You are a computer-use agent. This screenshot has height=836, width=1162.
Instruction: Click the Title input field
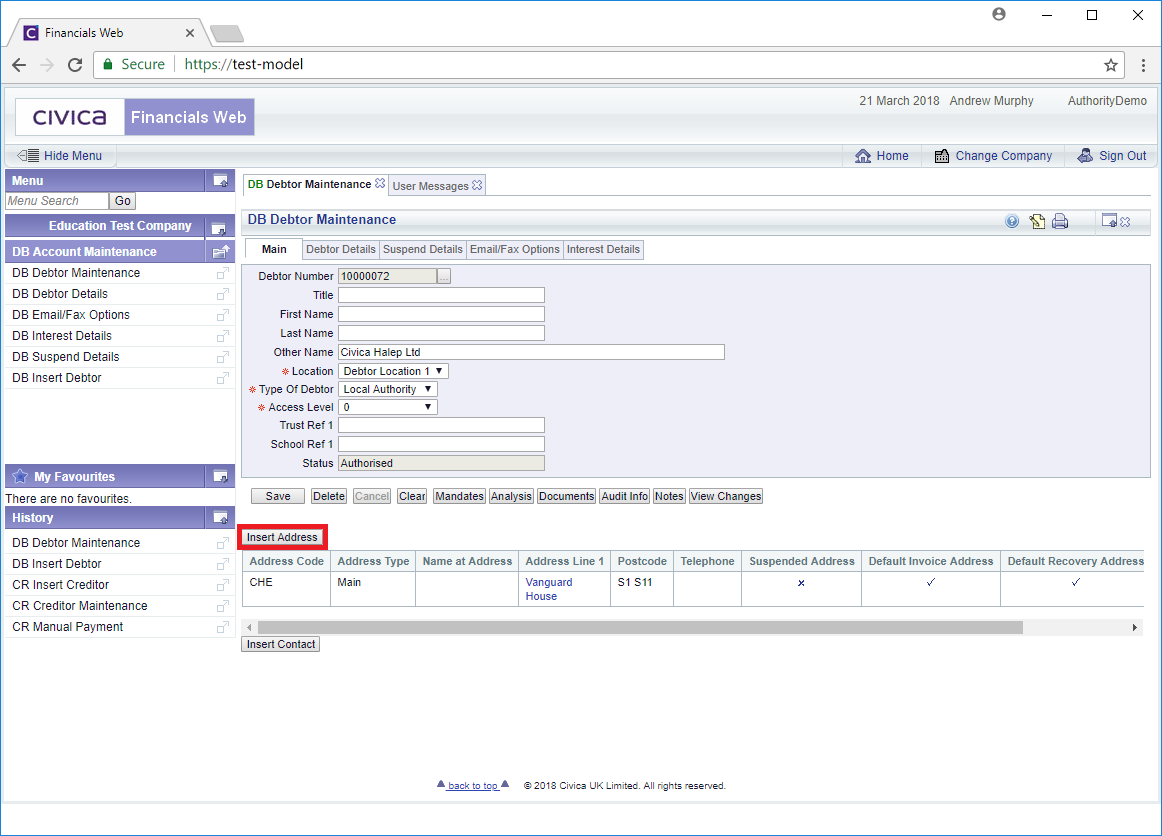(x=442, y=295)
